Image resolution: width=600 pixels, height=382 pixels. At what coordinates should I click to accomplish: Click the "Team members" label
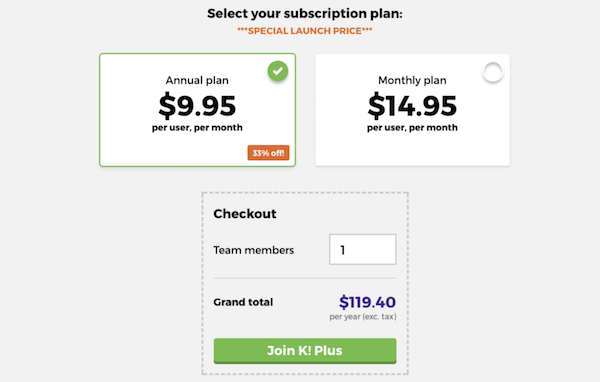(254, 250)
